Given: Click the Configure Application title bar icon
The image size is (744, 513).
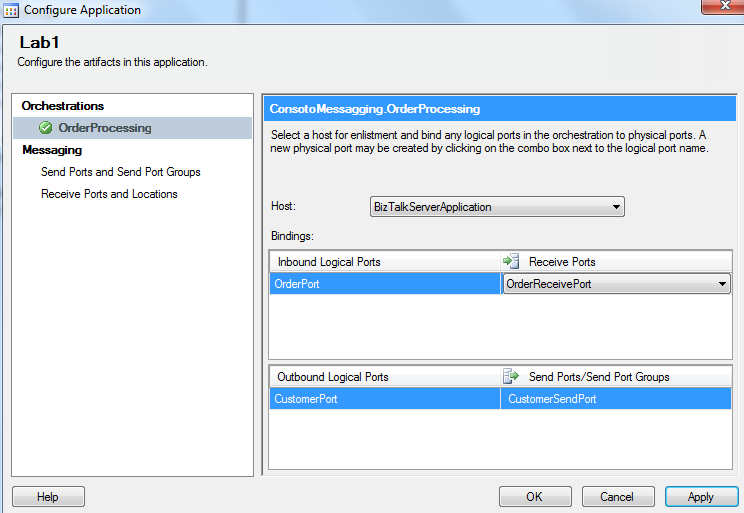Looking at the screenshot, I should (12, 10).
